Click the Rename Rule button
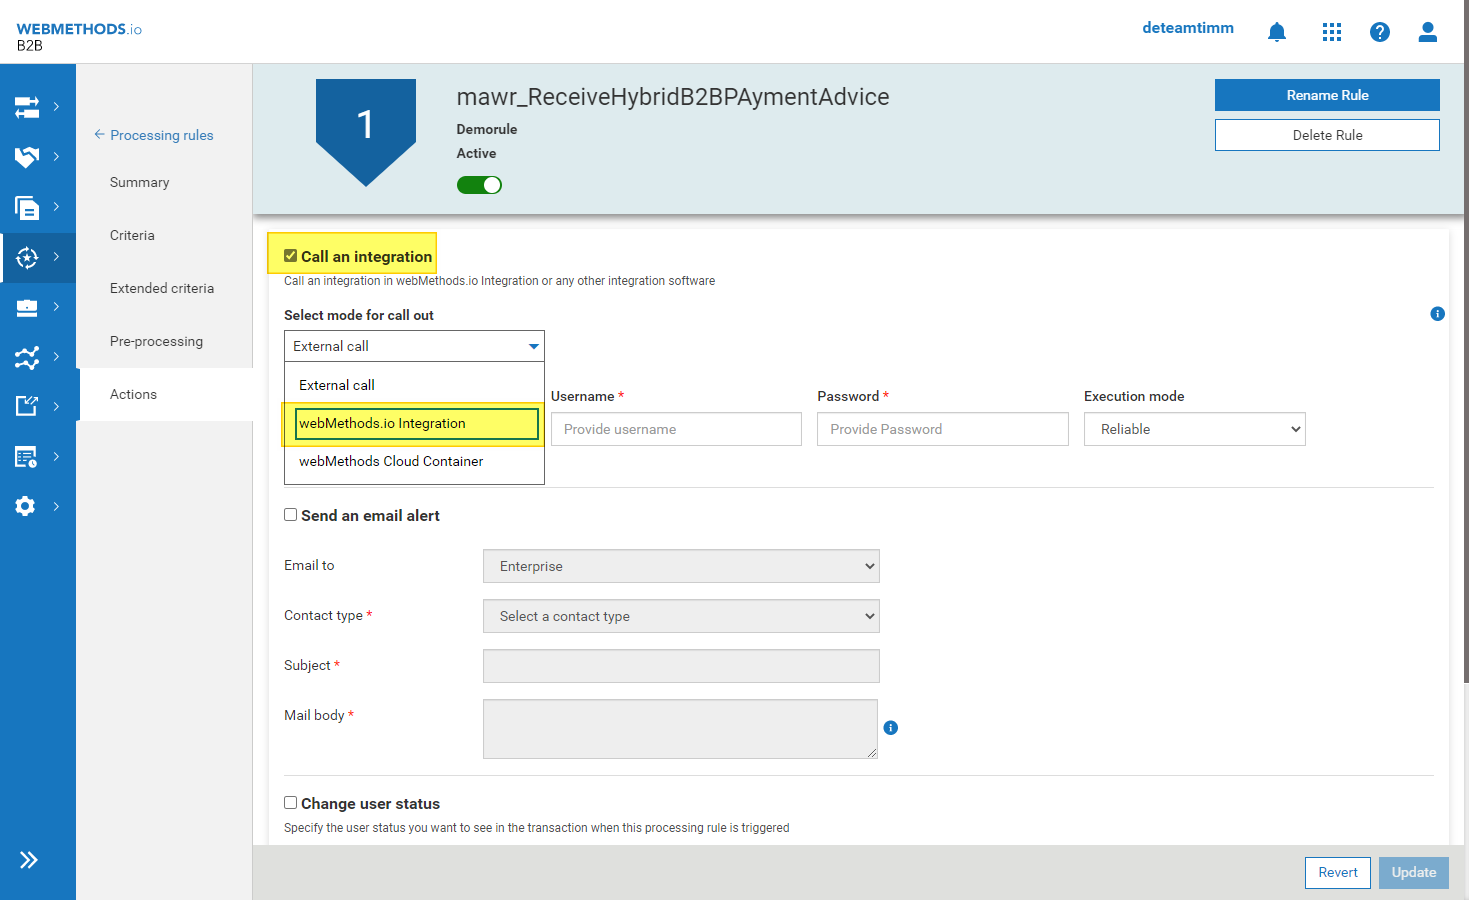The image size is (1469, 900). (1326, 95)
